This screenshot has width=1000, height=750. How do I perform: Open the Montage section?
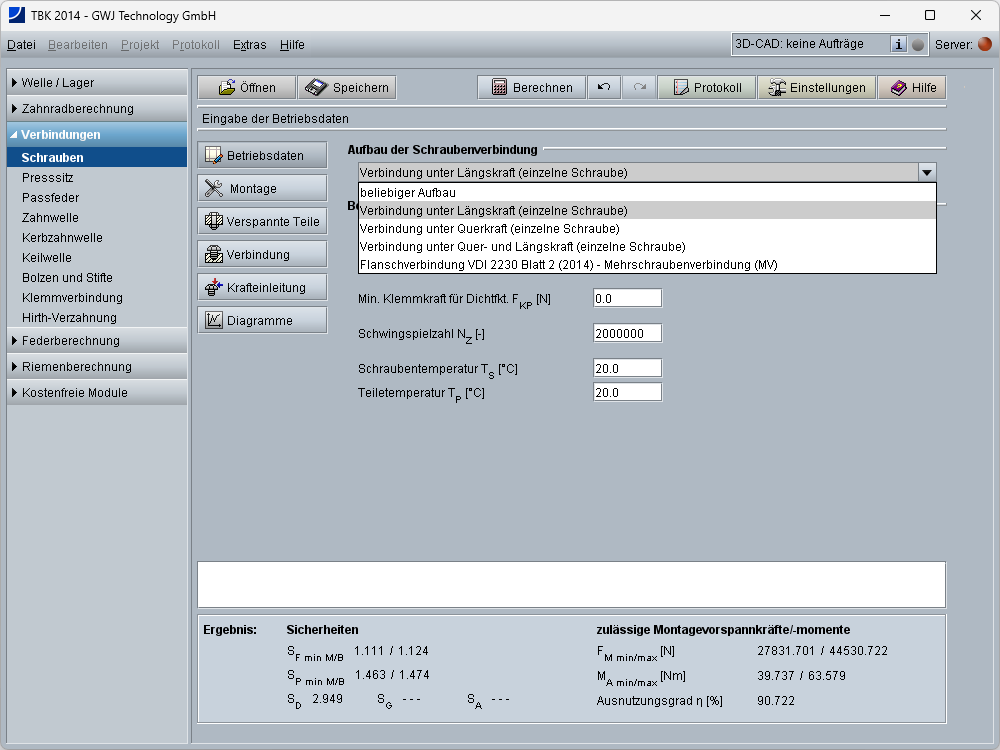[262, 188]
